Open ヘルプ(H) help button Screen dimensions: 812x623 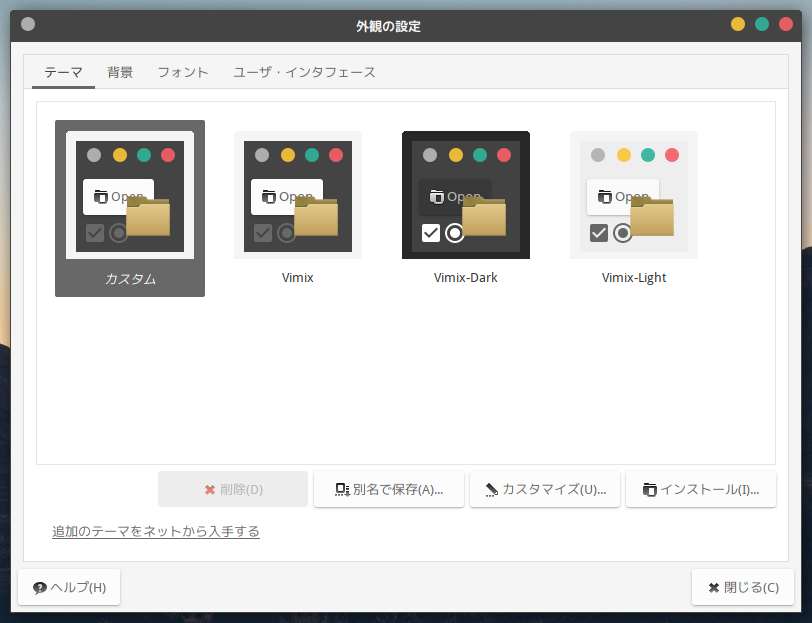click(69, 587)
